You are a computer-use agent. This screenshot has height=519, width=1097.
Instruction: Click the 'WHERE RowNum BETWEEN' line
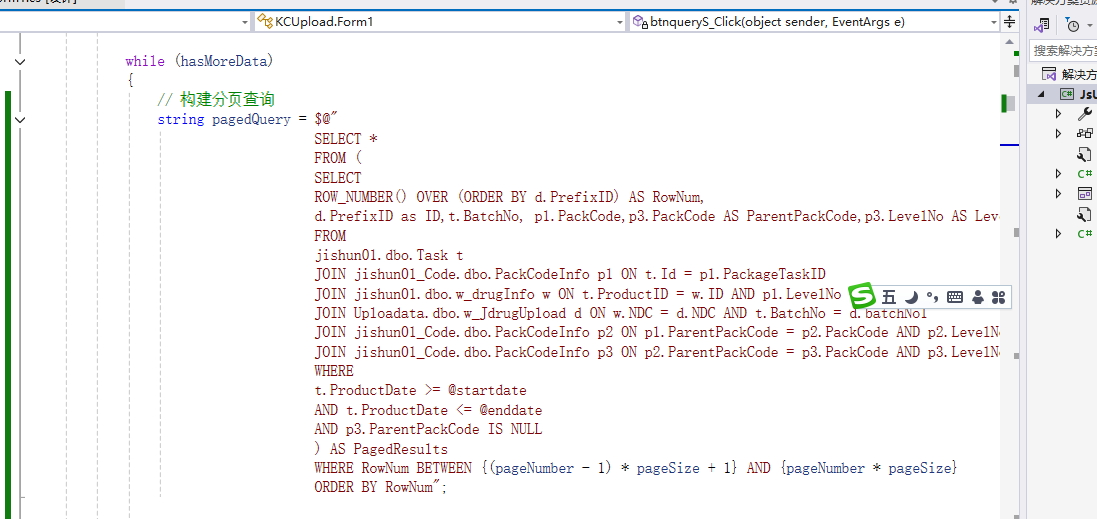pyautogui.click(x=635, y=468)
